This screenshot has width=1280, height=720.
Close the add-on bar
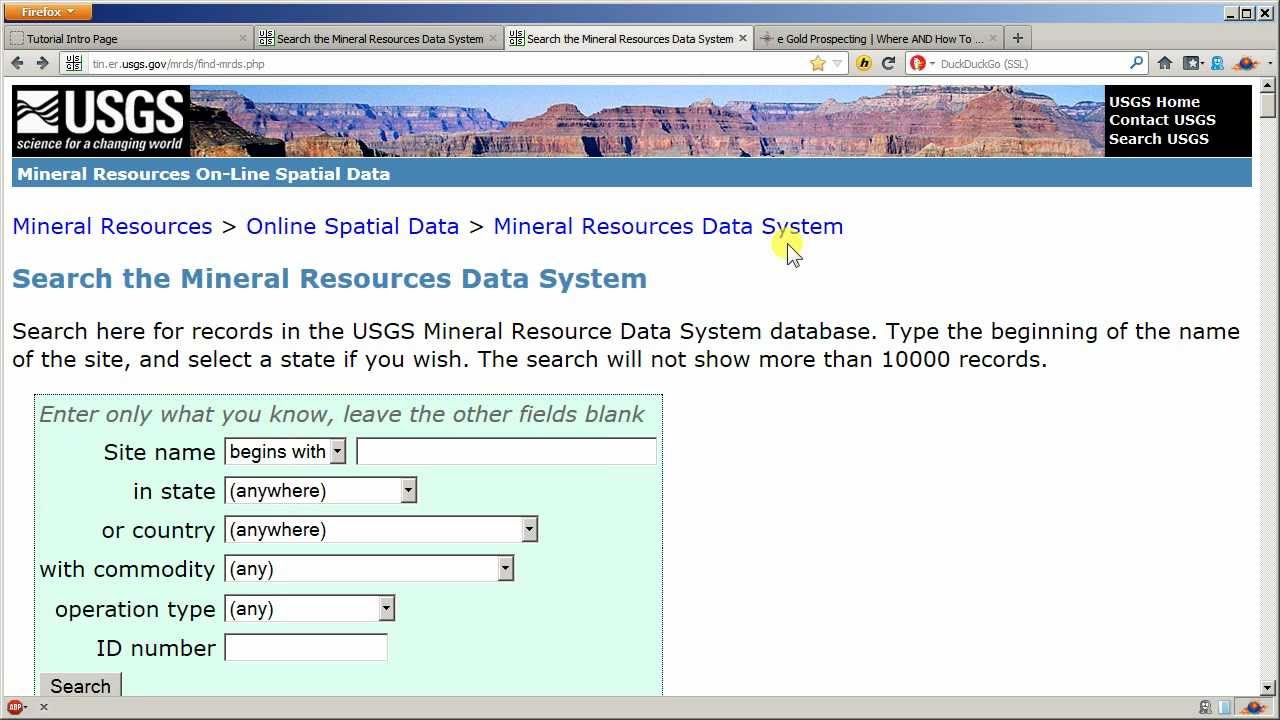44,707
